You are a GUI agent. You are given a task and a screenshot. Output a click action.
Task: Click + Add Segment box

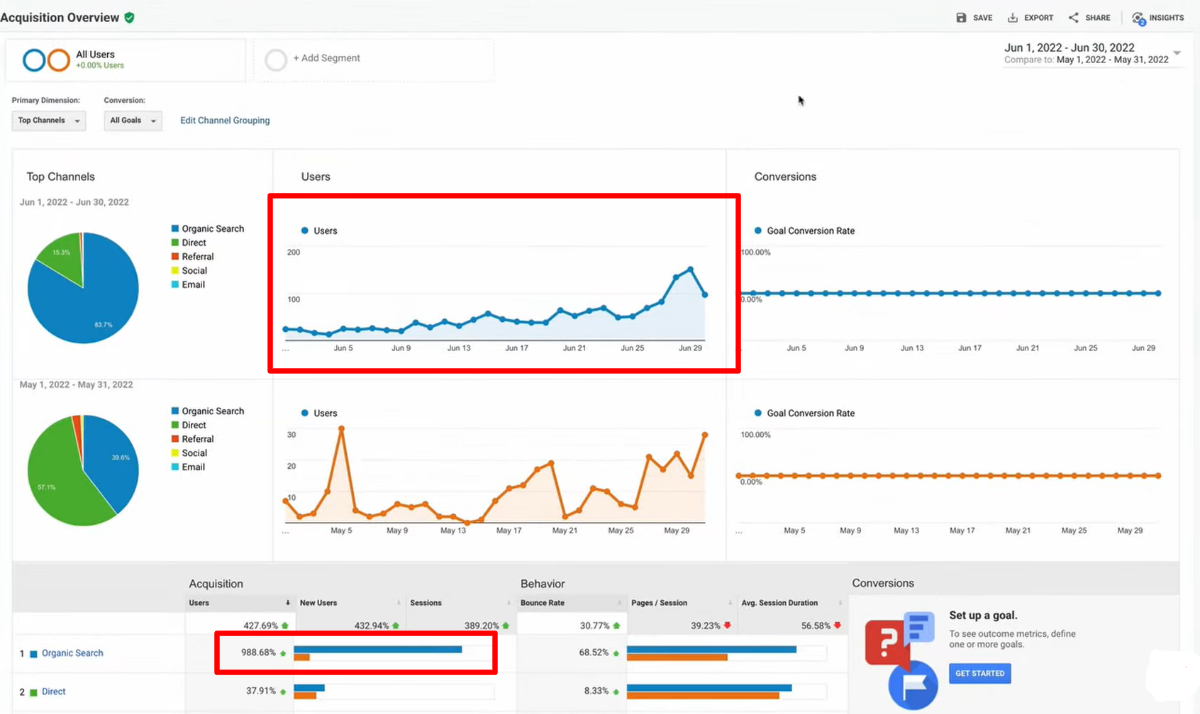pyautogui.click(x=374, y=60)
